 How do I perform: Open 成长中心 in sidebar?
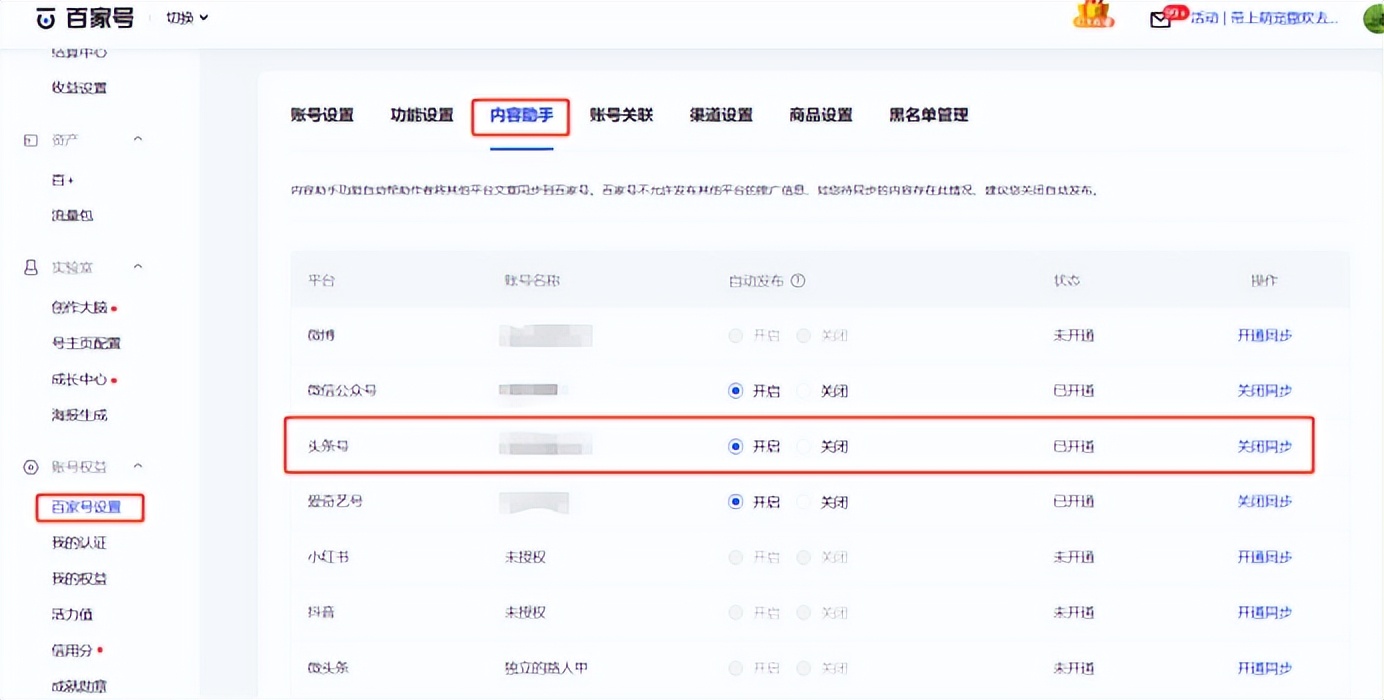tap(79, 380)
